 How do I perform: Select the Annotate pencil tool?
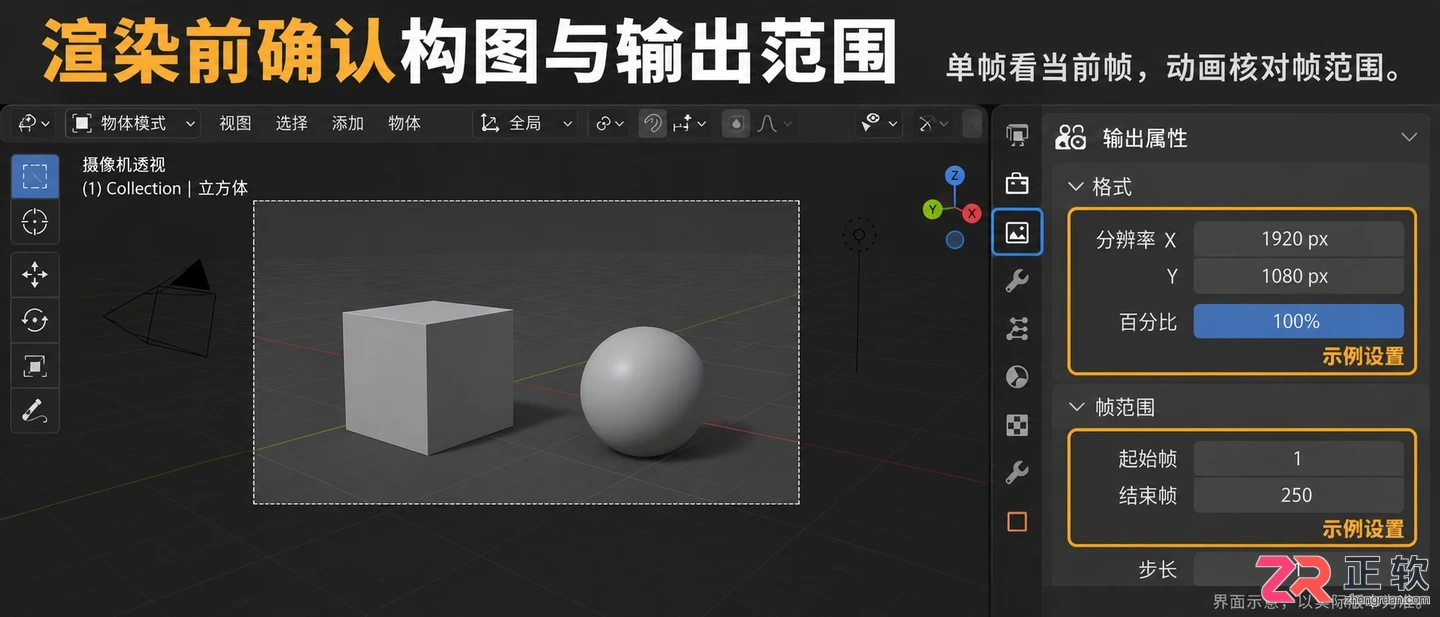pyautogui.click(x=35, y=411)
